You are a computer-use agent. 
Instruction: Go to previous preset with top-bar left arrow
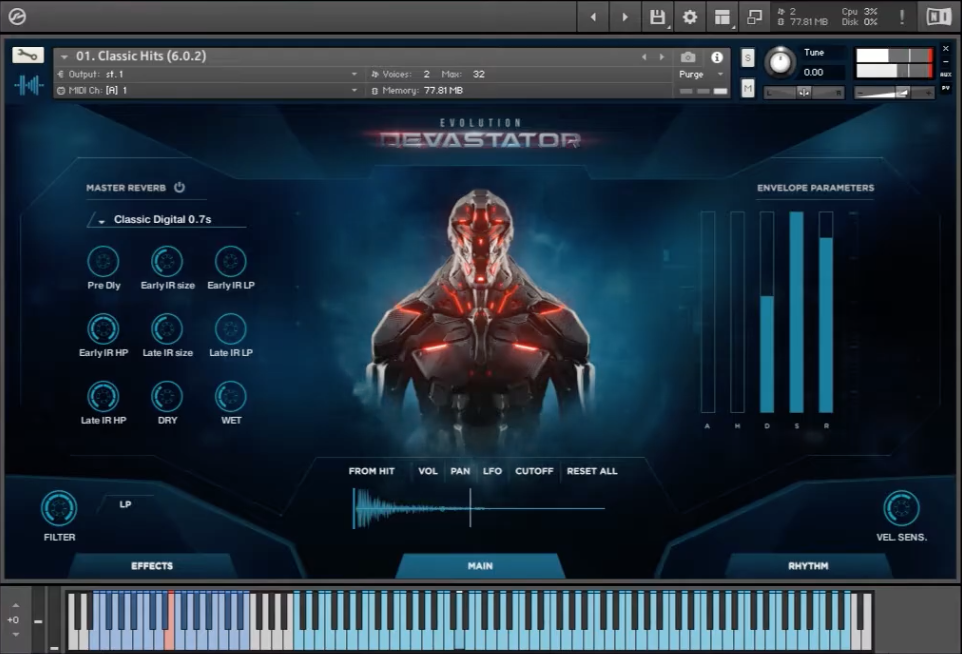(593, 17)
